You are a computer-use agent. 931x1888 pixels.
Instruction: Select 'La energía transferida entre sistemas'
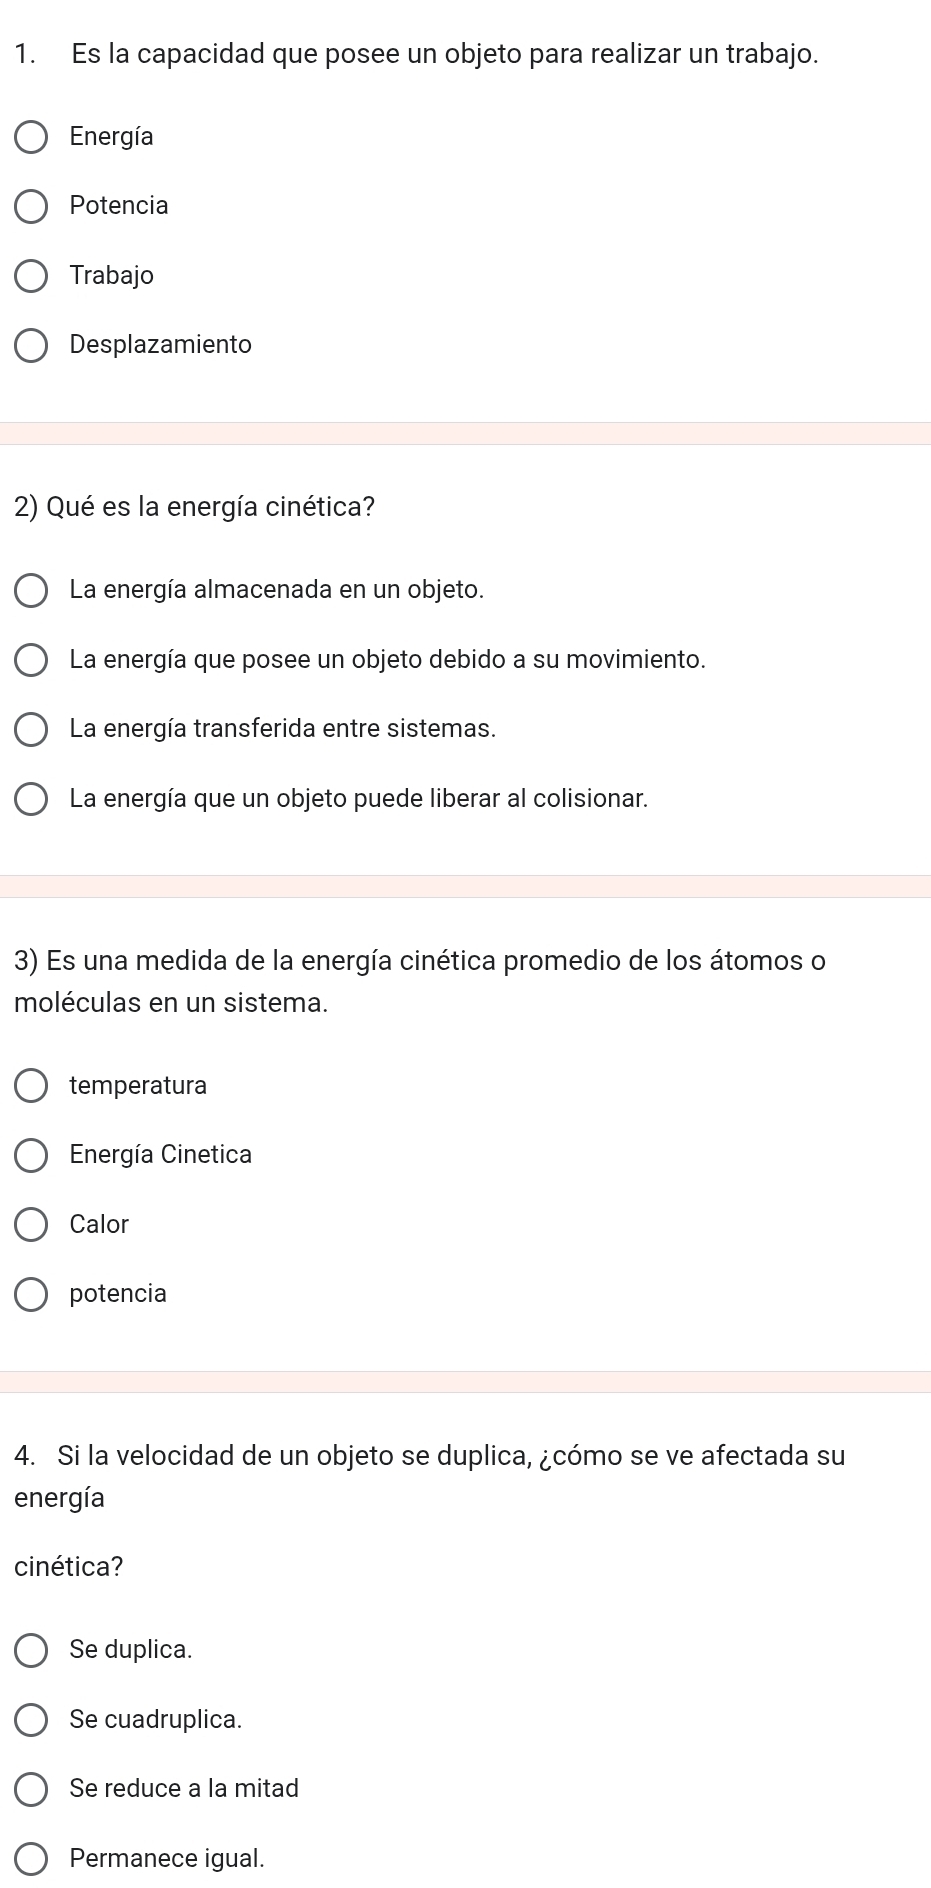pyautogui.click(x=31, y=729)
